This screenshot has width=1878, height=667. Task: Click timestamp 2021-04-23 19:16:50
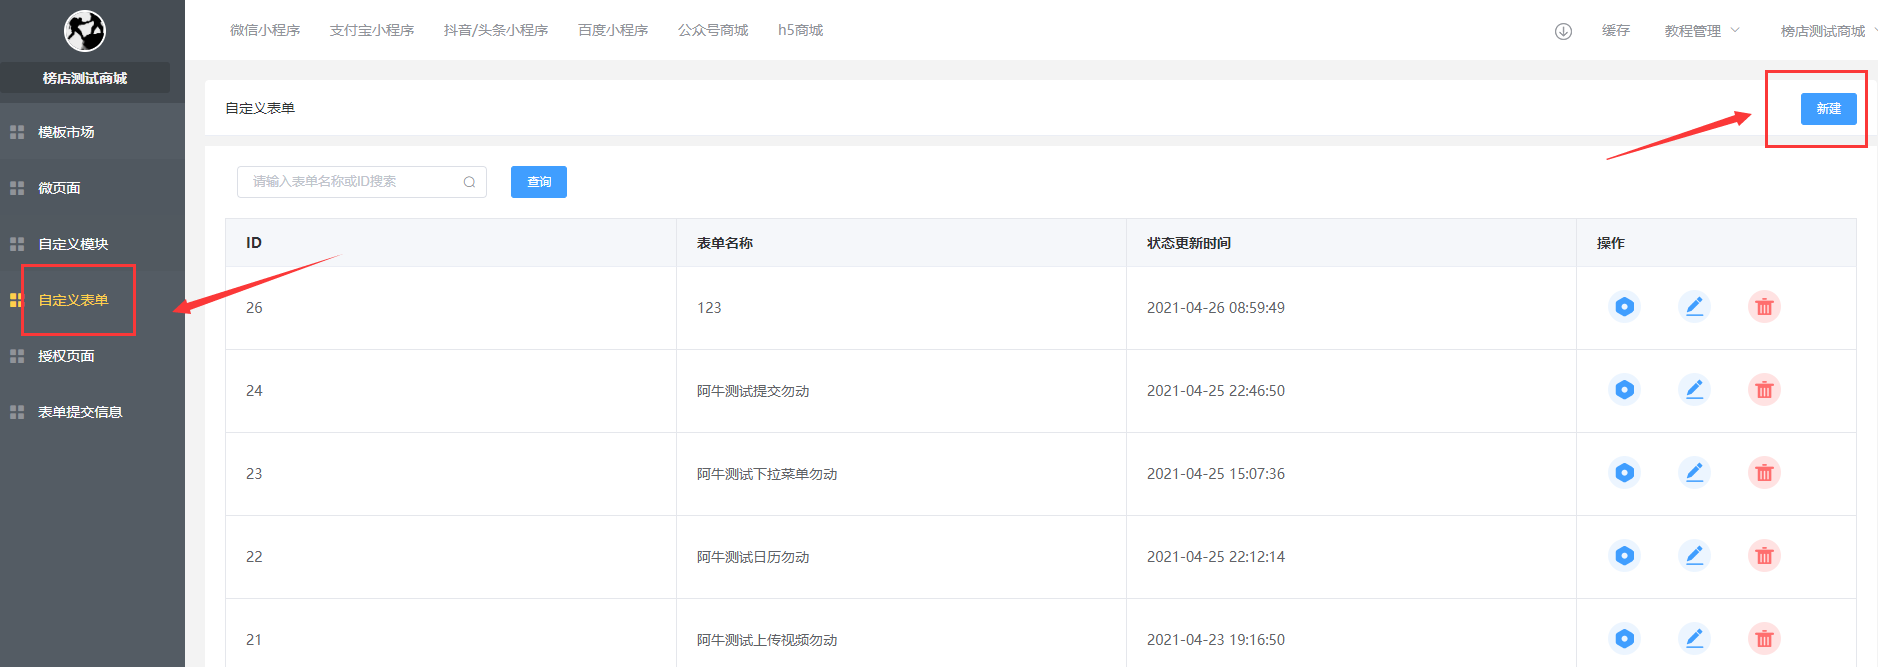coord(1216,640)
